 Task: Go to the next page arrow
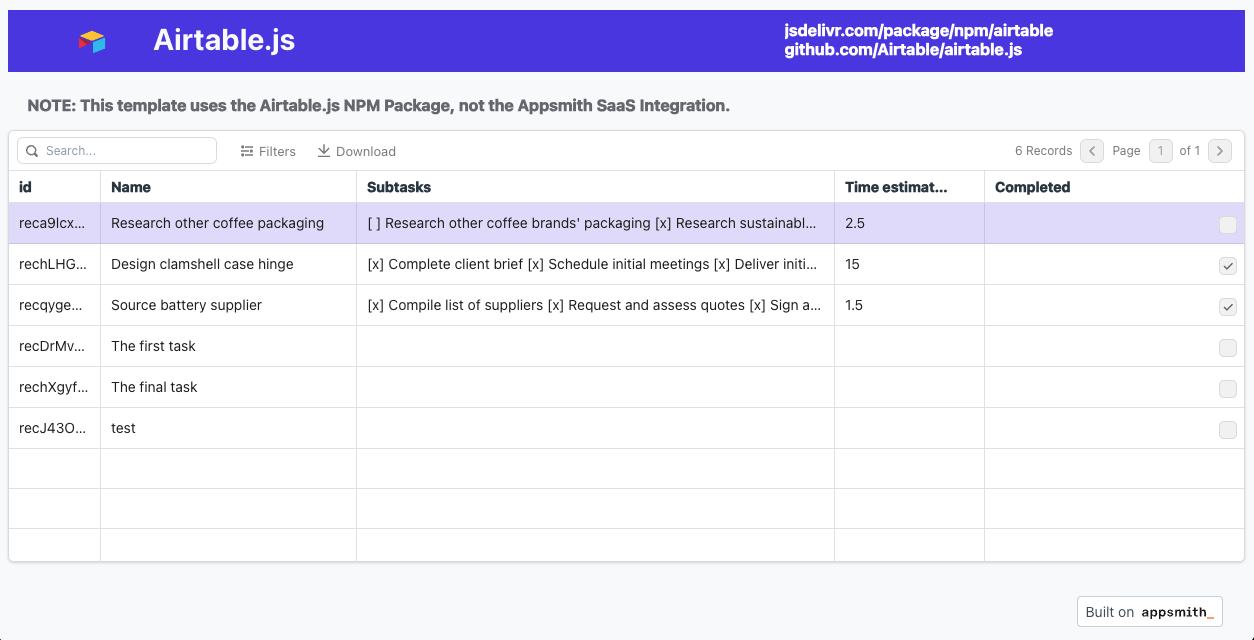[x=1219, y=151]
